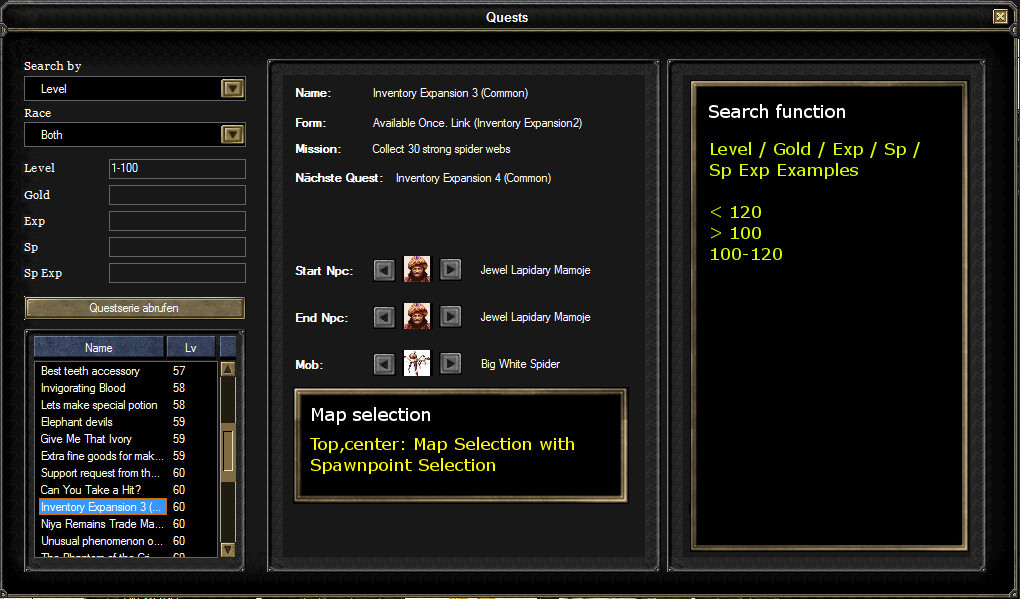Open the Race dropdown set to Both
The height and width of the screenshot is (599, 1020).
tap(232, 134)
